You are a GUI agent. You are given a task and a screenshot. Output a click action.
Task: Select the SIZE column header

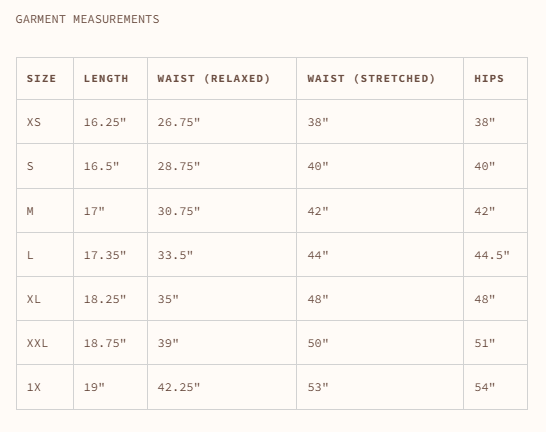tap(41, 79)
